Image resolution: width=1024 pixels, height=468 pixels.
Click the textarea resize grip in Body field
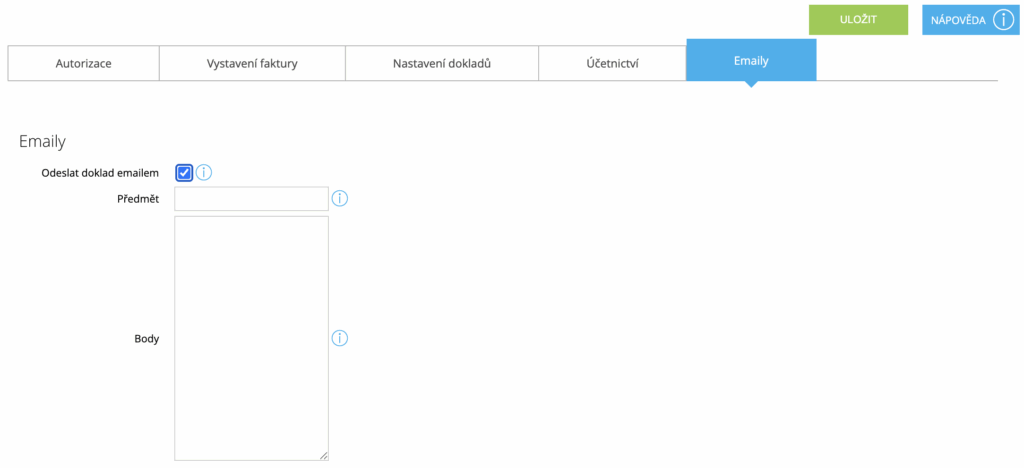coord(324,456)
